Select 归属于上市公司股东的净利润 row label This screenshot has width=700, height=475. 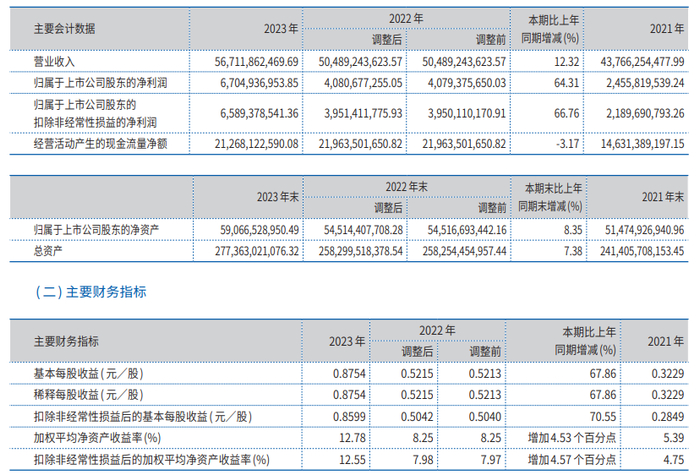point(100,83)
